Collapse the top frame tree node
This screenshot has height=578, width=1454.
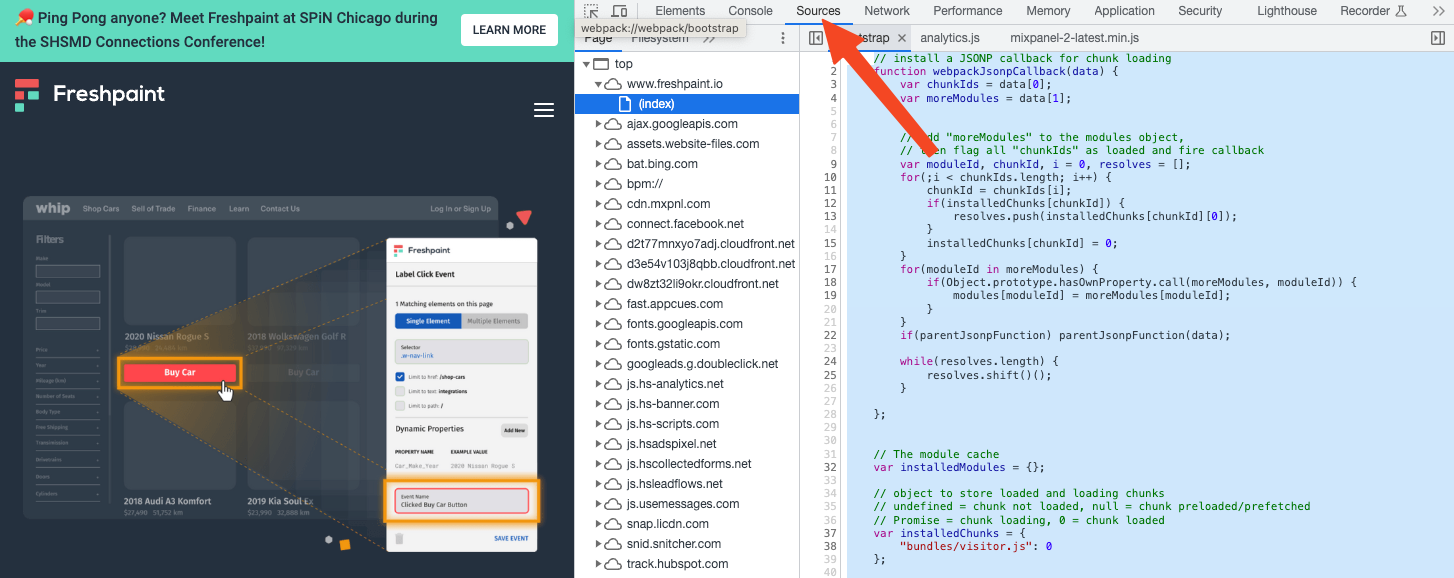(x=585, y=64)
